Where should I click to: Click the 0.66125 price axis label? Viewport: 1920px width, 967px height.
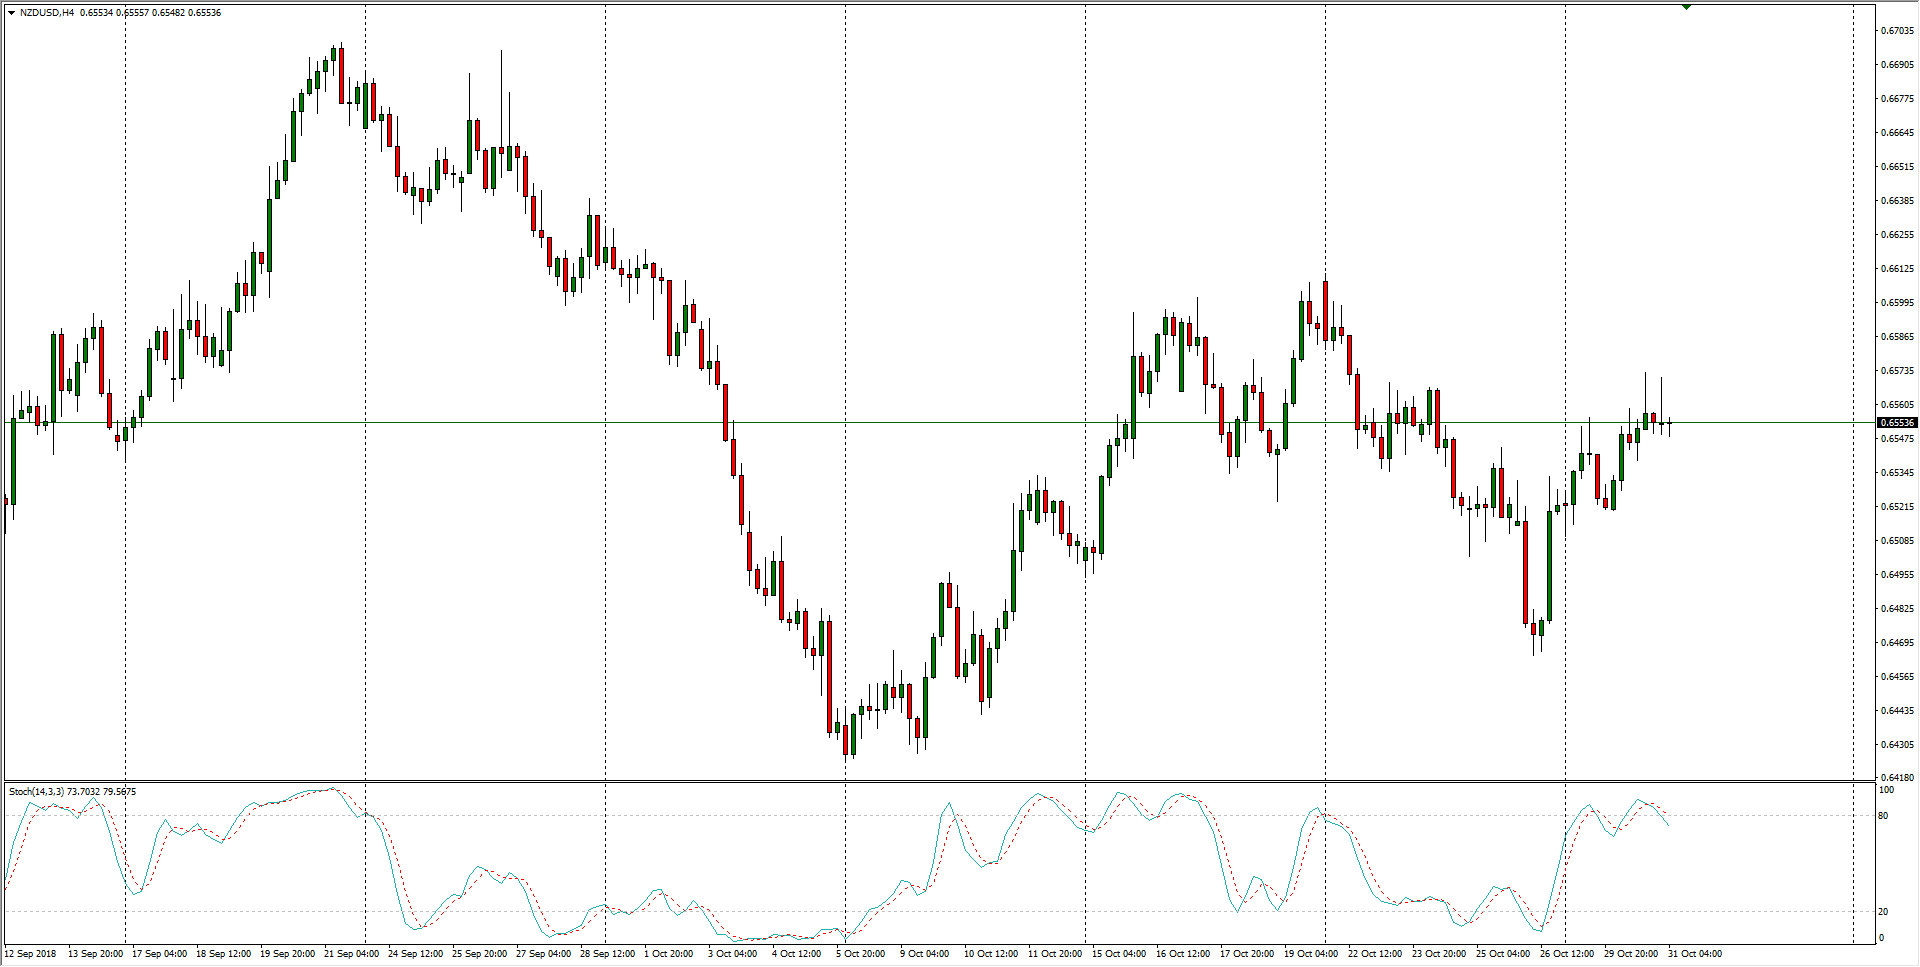[1897, 269]
